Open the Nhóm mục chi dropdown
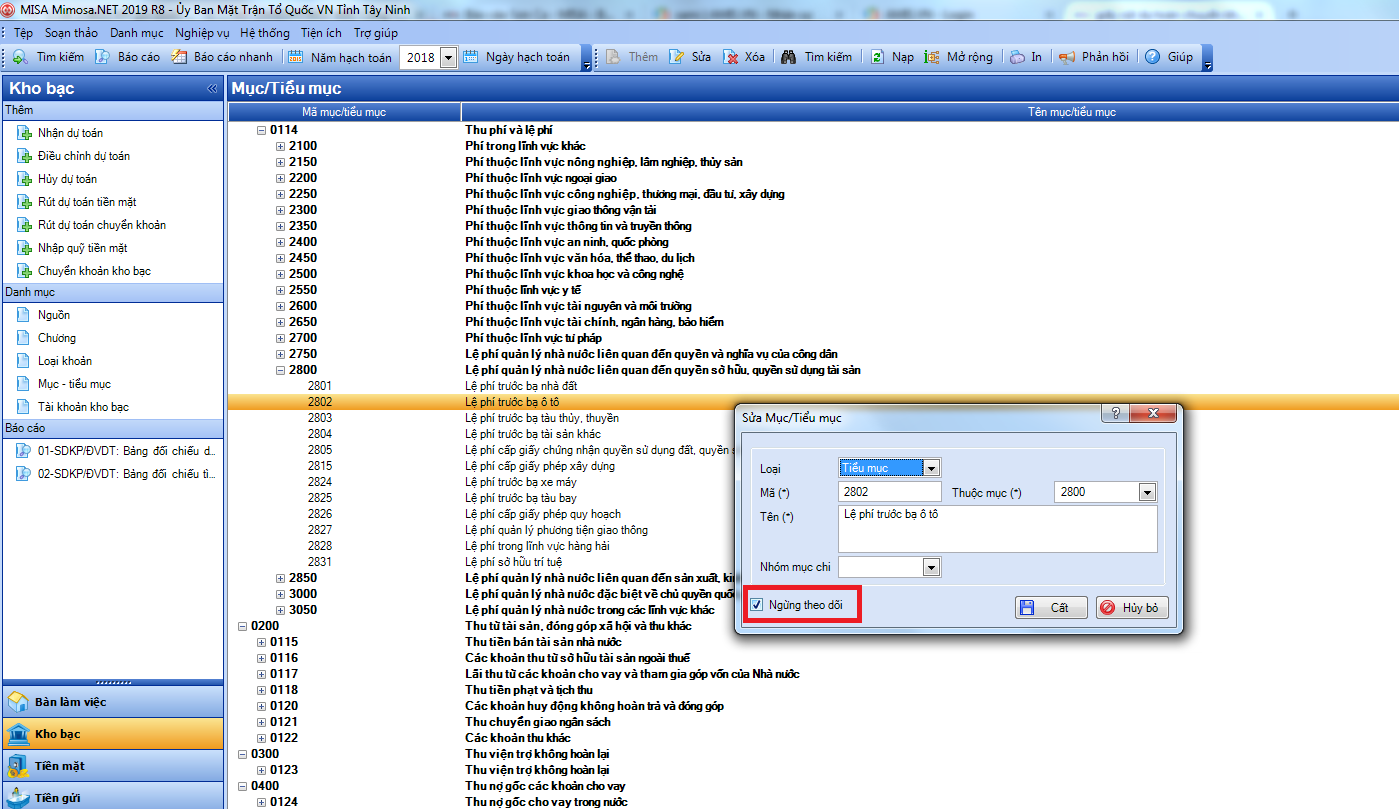Screen dimensions: 1399x809 pyautogui.click(x=932, y=567)
